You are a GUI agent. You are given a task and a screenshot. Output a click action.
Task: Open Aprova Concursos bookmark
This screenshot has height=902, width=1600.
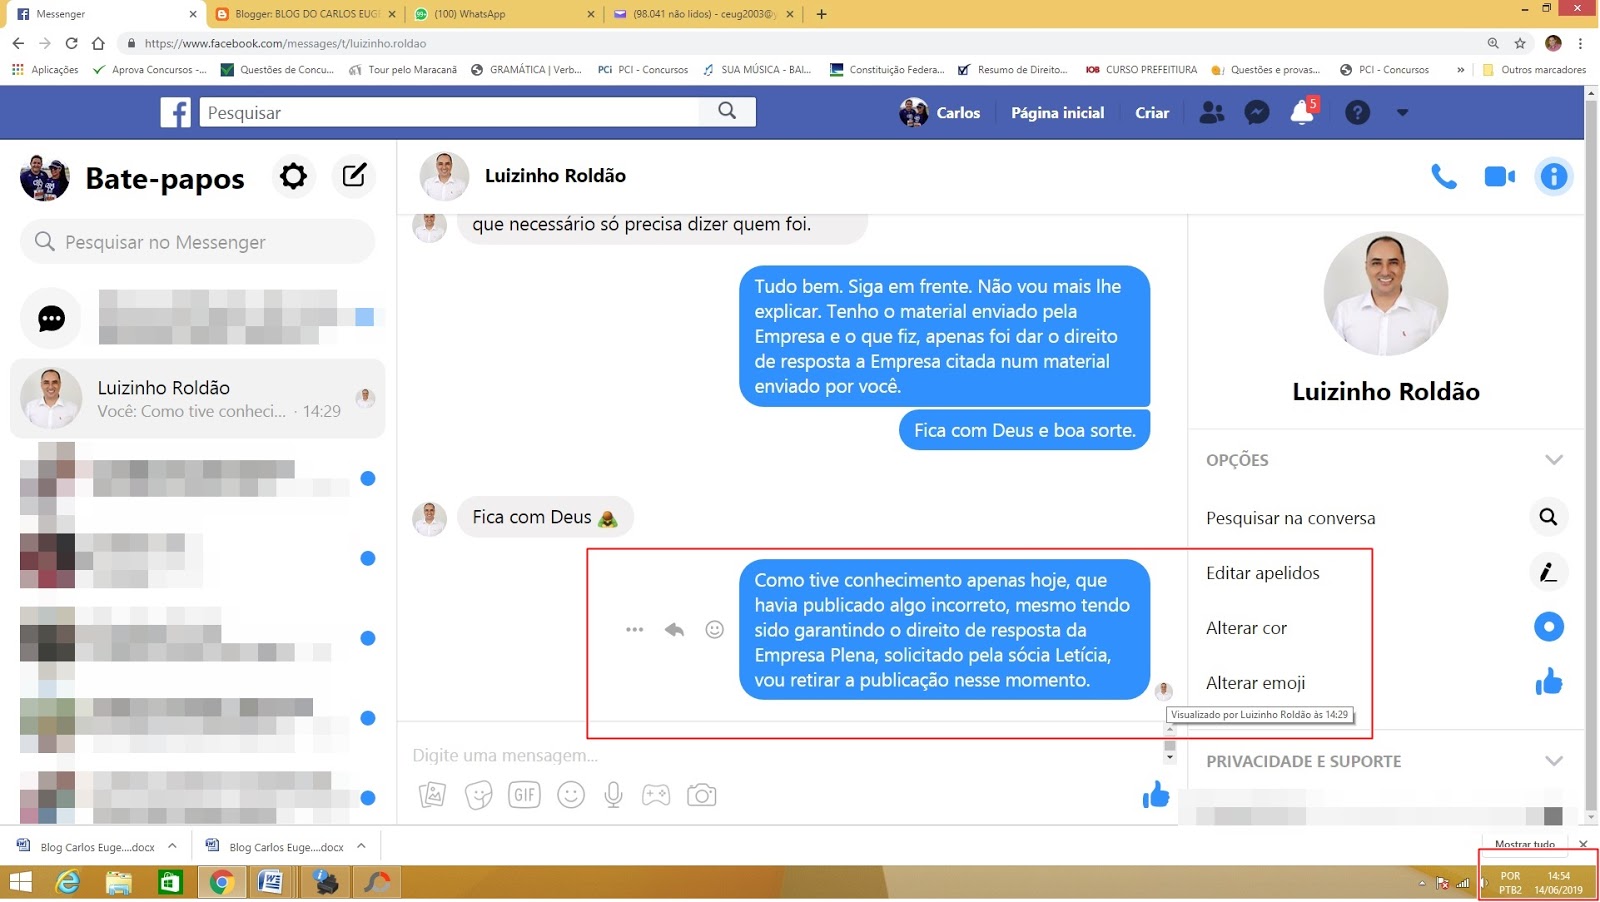coord(149,70)
